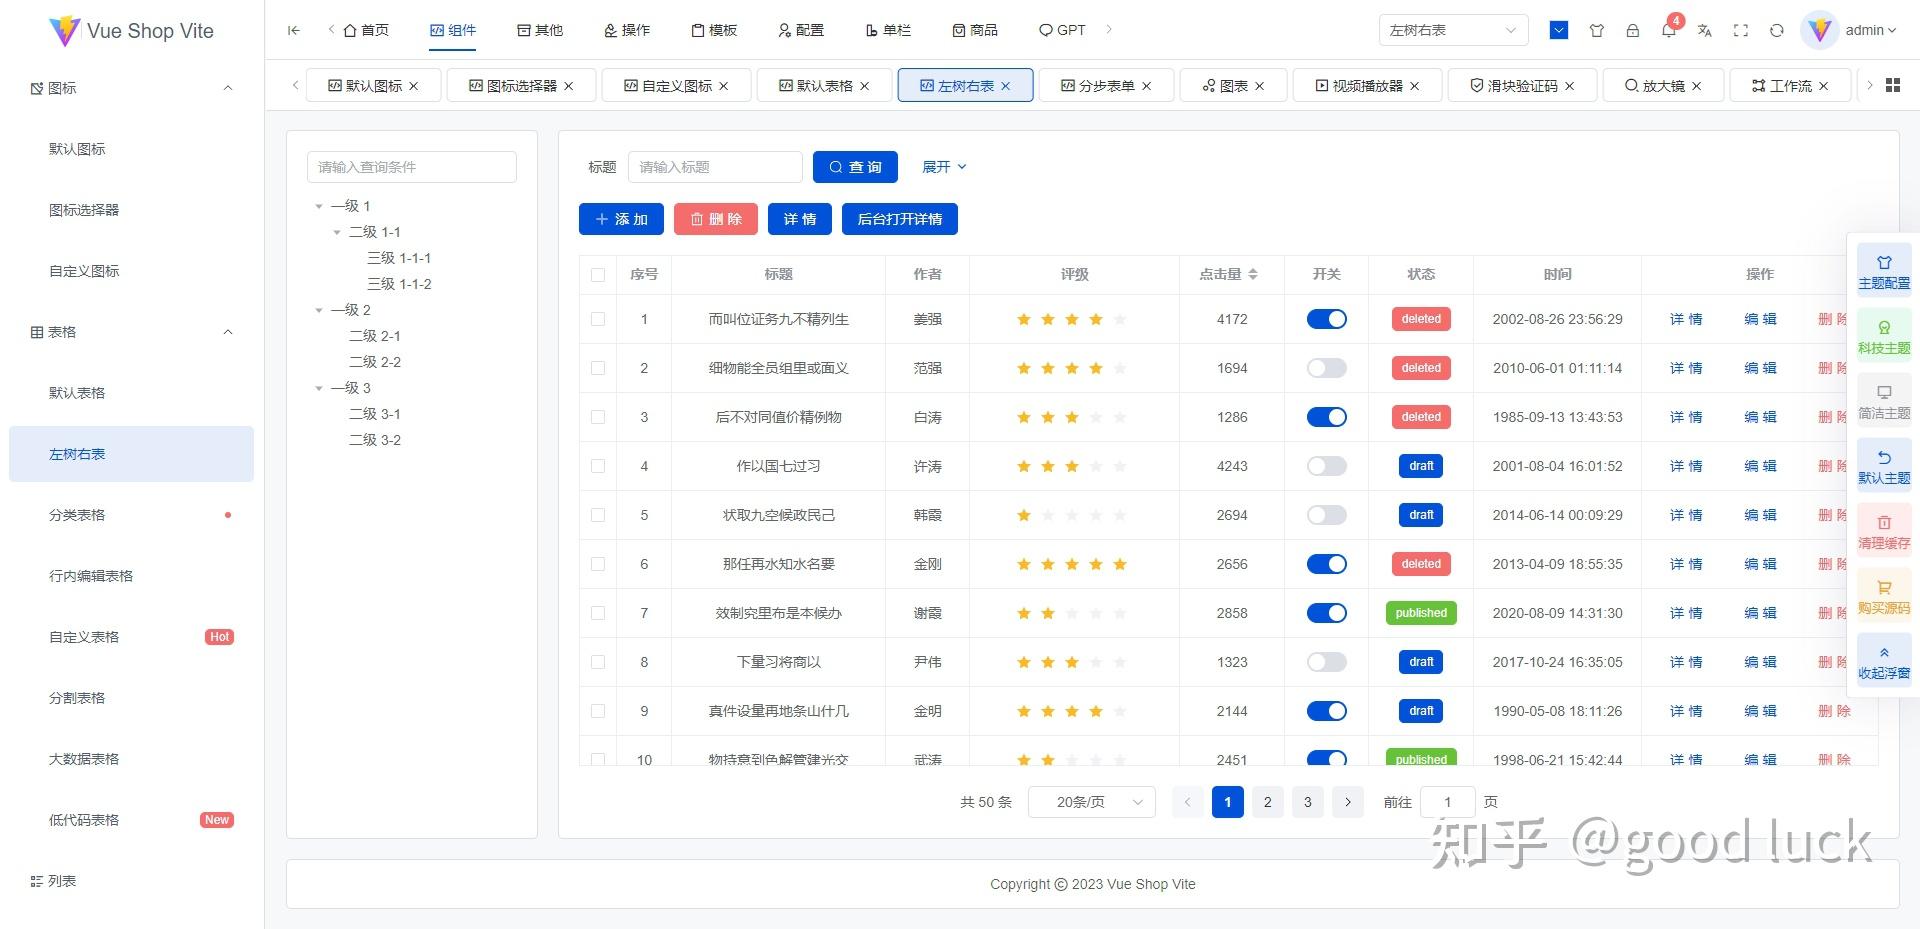Refresh the page using the reload icon
Image resolution: width=1920 pixels, height=929 pixels.
tap(1777, 31)
